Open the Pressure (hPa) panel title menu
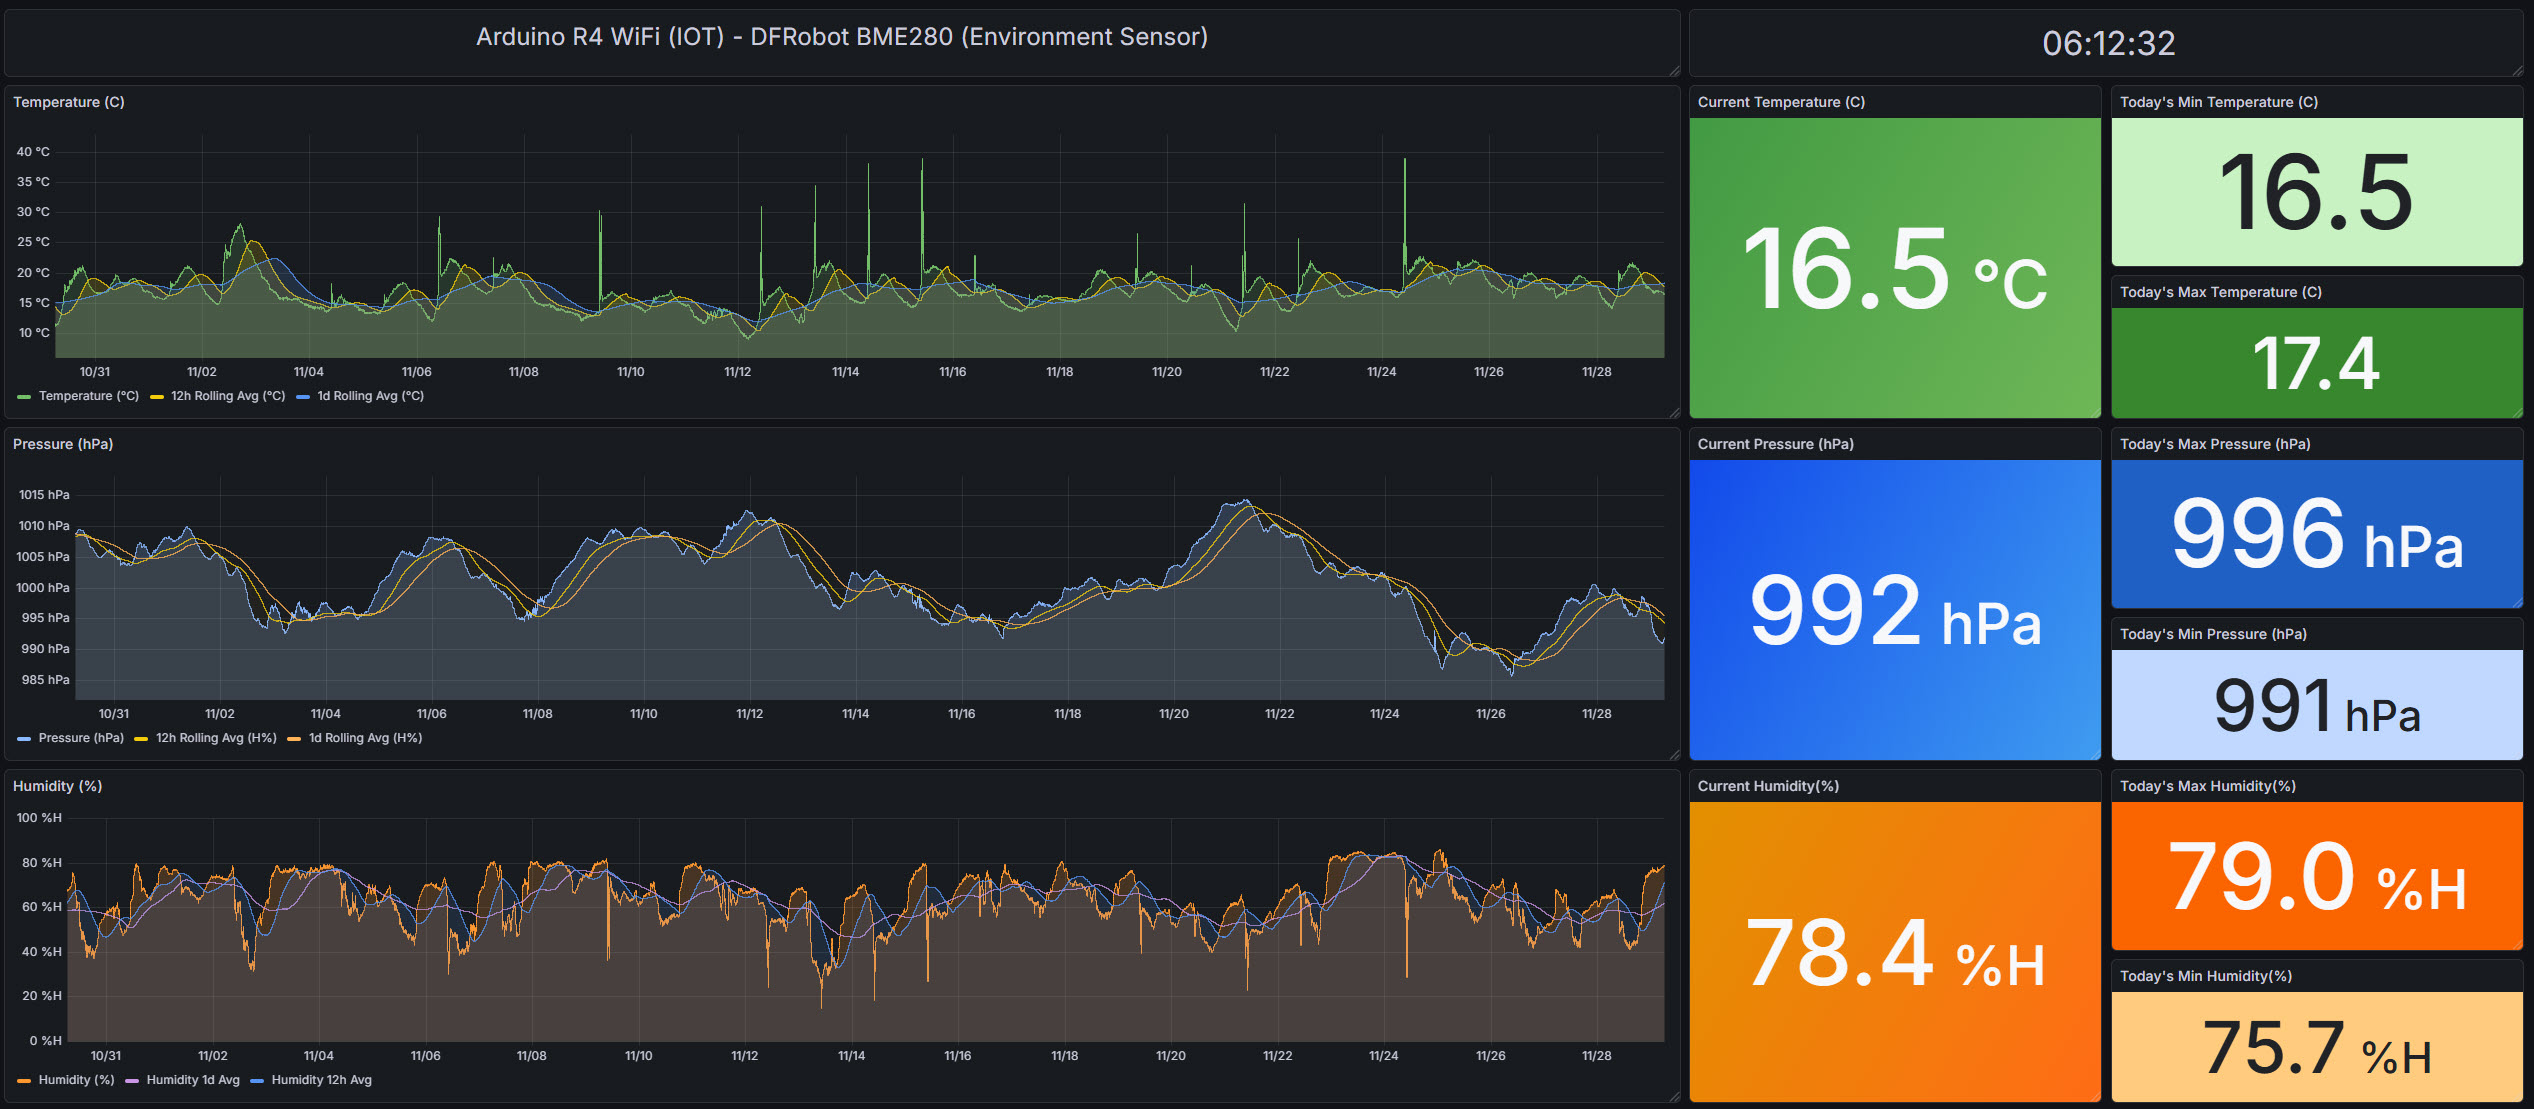 [x=62, y=444]
